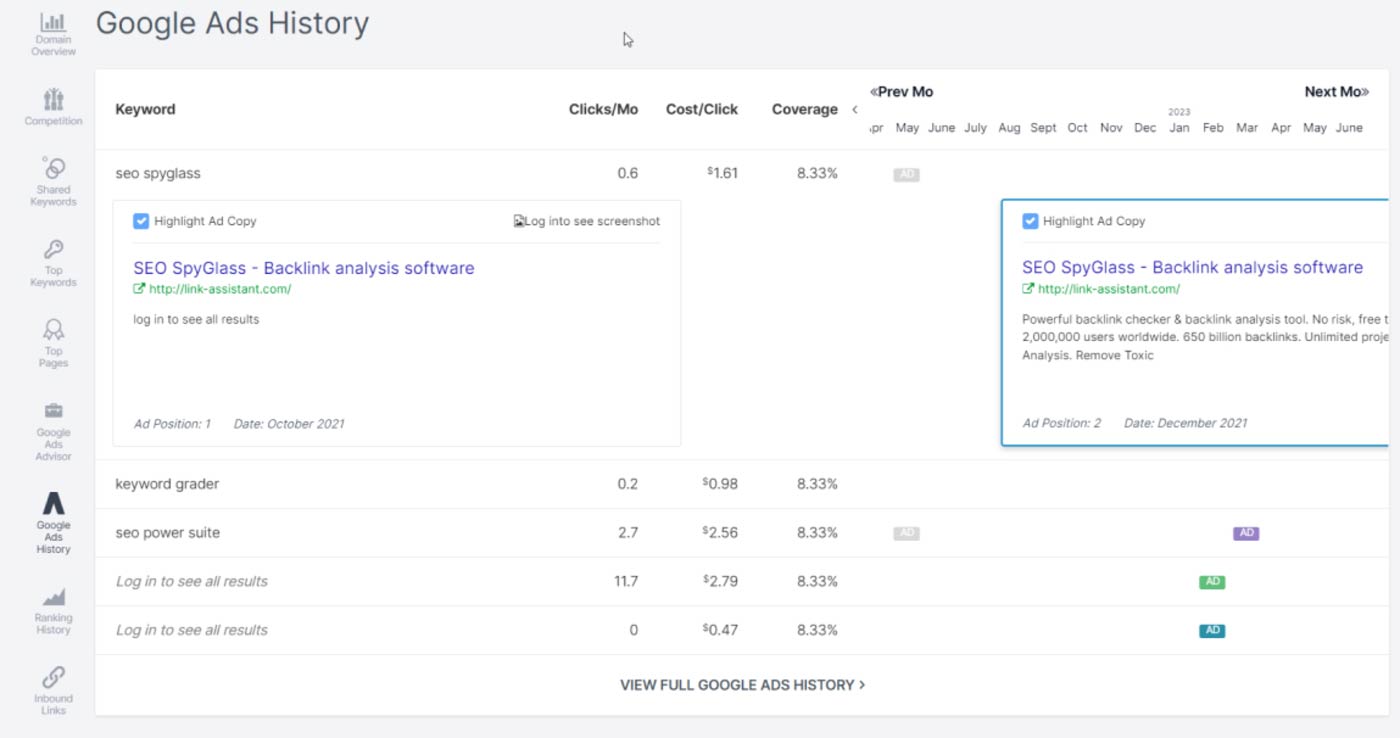Click log in to see all results in October ad

click(x=196, y=320)
